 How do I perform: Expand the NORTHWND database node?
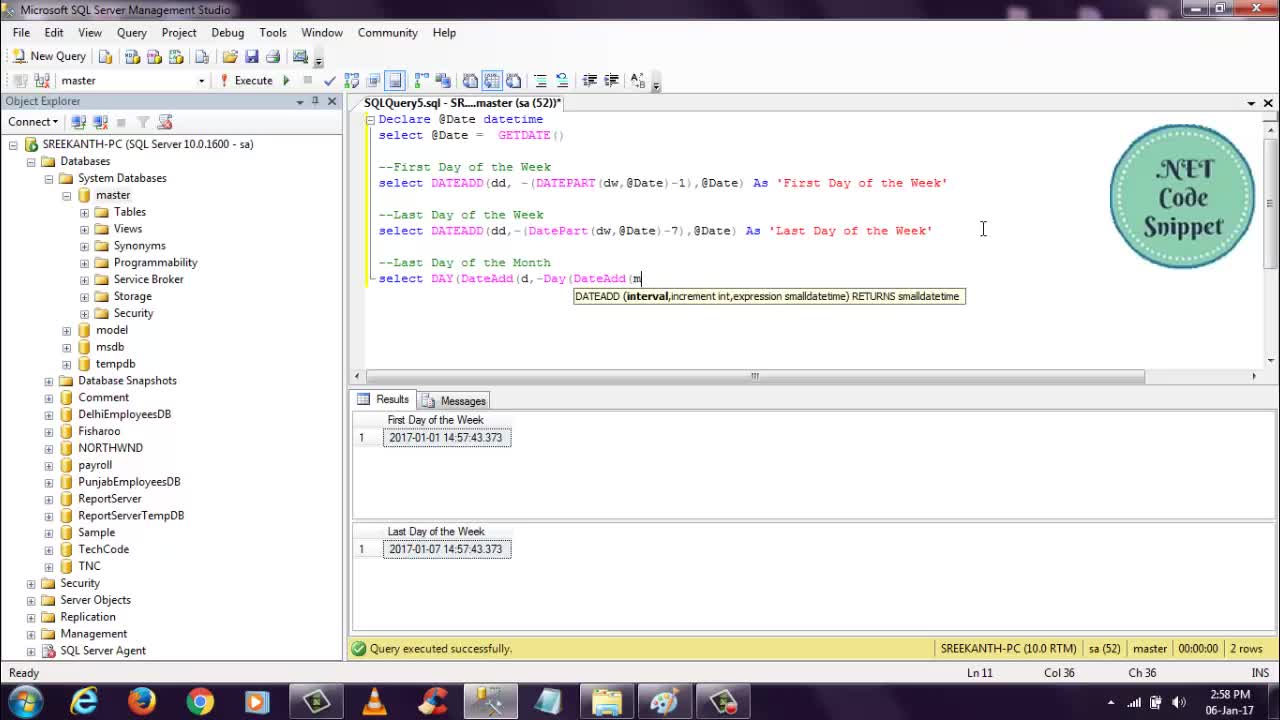(49, 448)
